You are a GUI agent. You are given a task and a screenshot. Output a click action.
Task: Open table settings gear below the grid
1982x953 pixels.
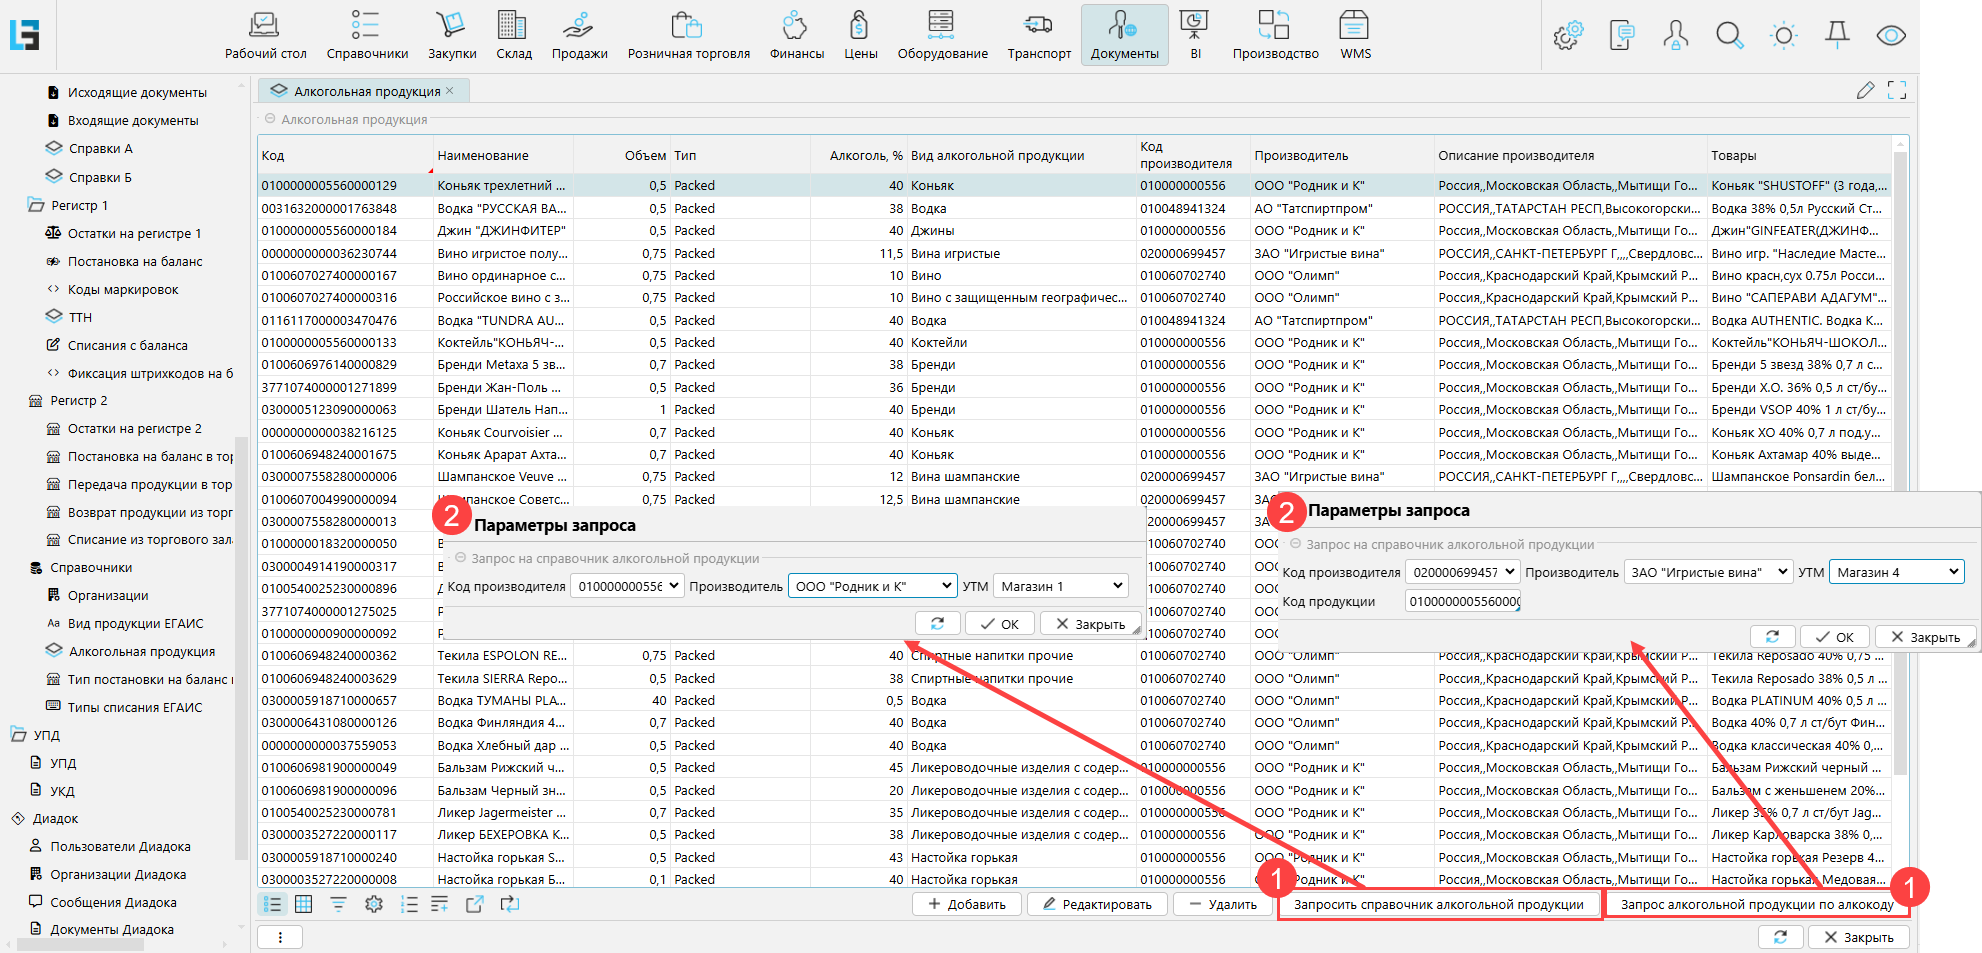coord(374,904)
